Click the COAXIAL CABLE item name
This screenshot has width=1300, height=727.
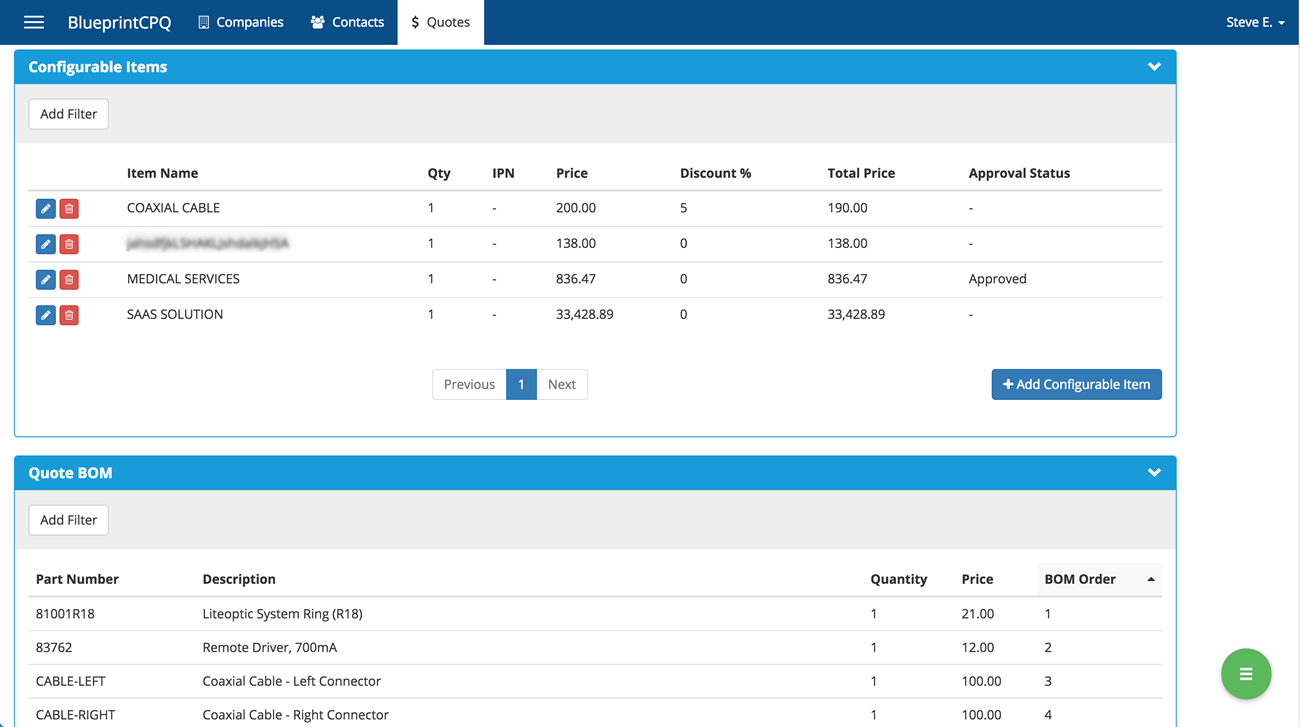[x=173, y=208]
